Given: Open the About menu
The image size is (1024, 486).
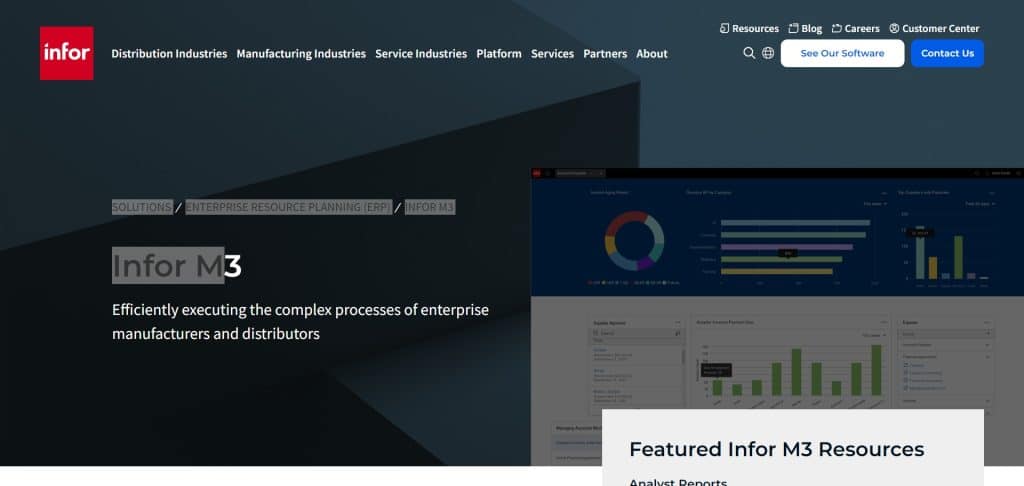Looking at the screenshot, I should click(652, 54).
